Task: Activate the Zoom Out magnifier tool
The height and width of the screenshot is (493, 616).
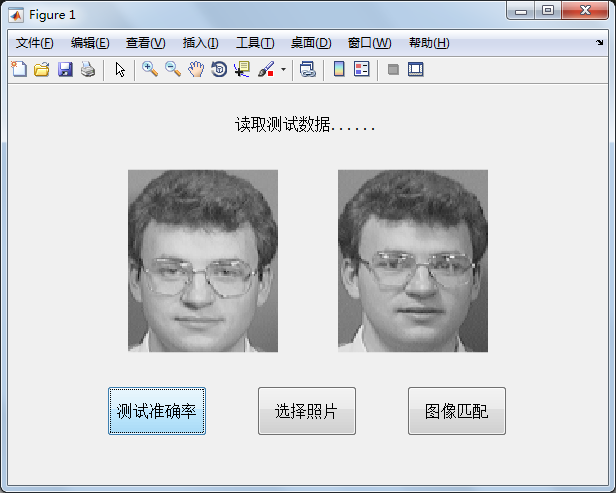Action: click(x=173, y=69)
